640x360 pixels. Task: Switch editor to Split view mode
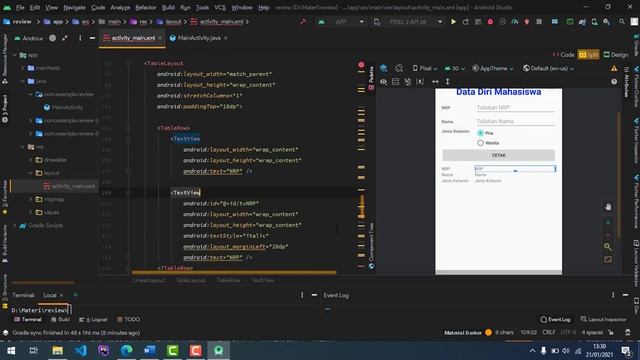tap(588, 55)
